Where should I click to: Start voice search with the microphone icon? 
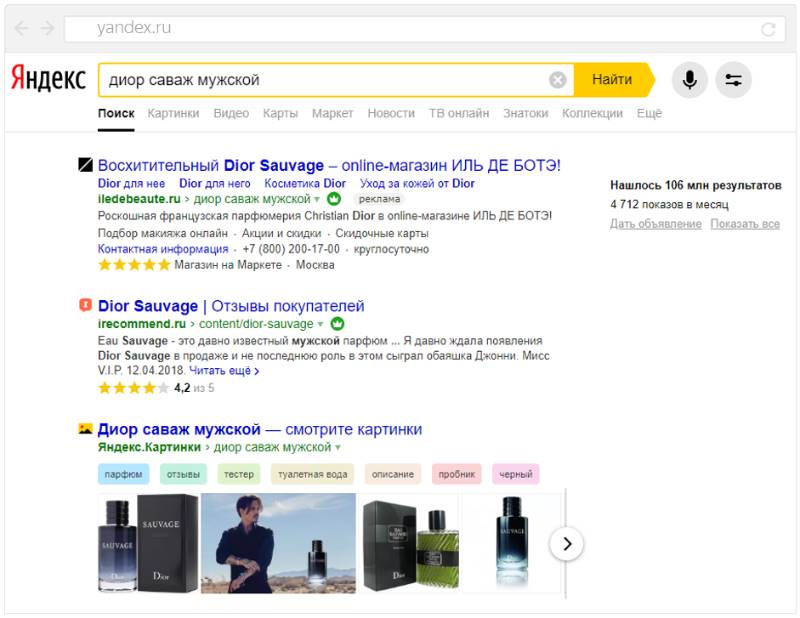click(x=689, y=80)
